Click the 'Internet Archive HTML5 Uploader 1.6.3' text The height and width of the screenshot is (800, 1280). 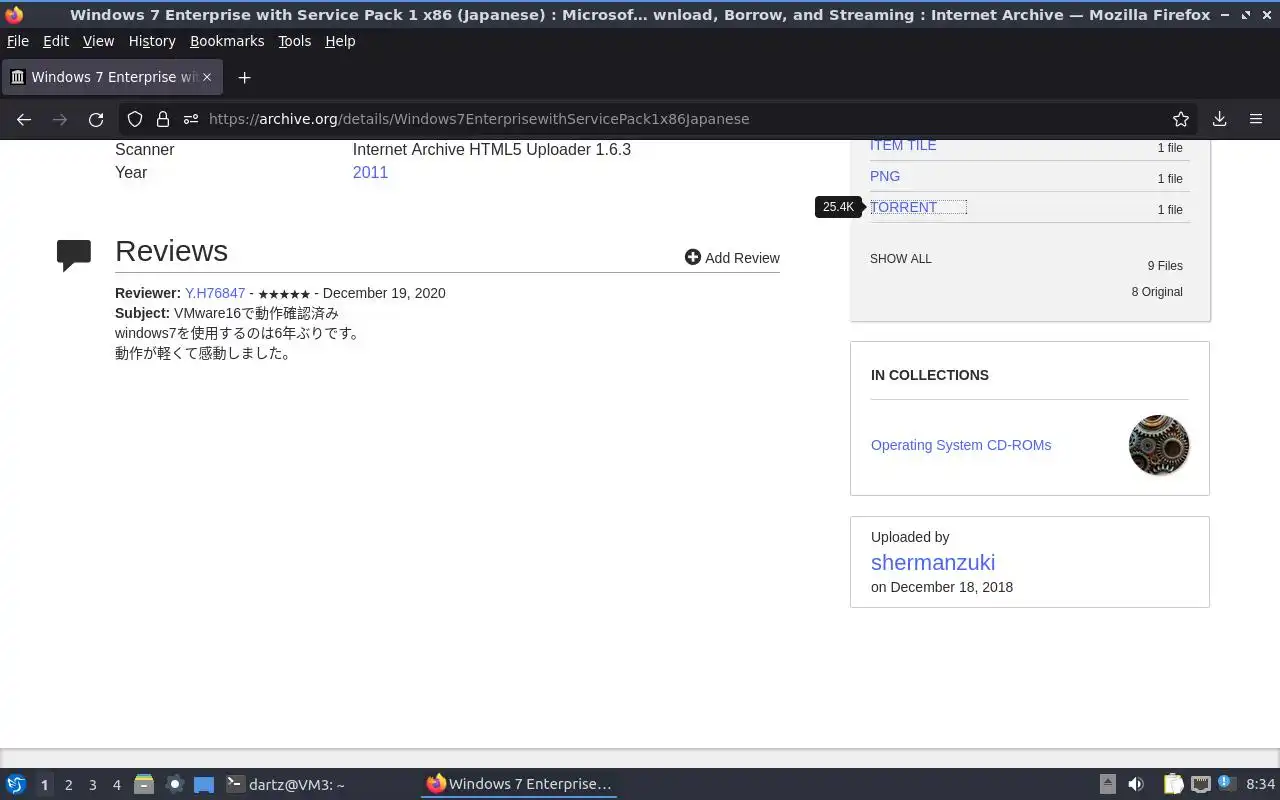[492, 149]
